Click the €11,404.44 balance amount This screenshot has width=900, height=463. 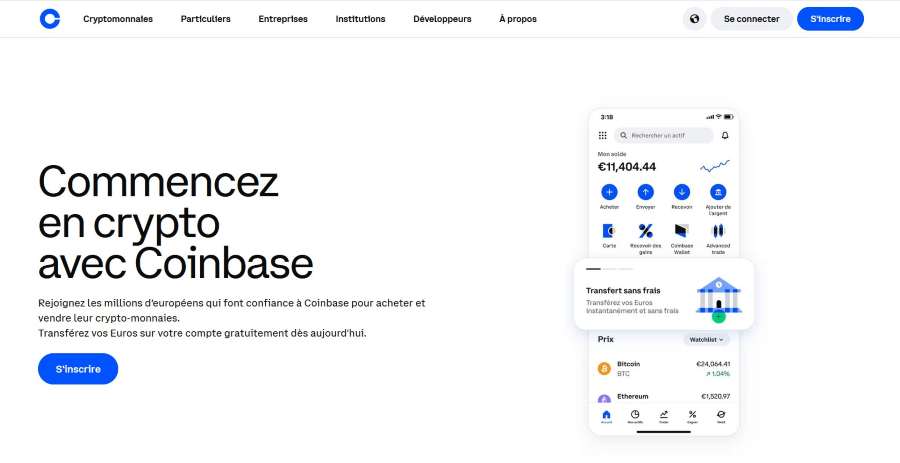[627, 167]
